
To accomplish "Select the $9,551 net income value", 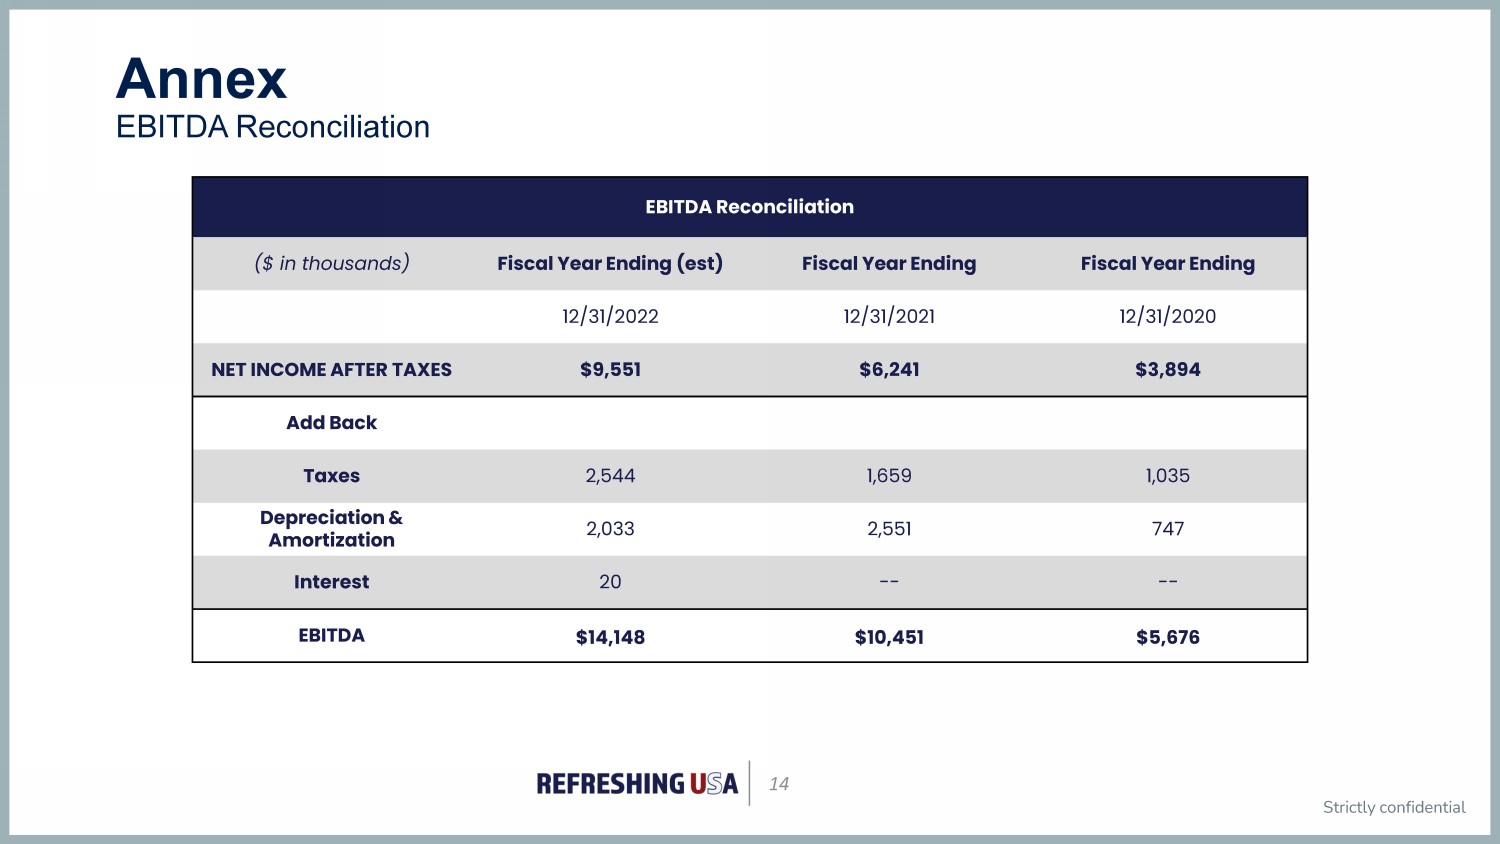I will (x=610, y=369).
